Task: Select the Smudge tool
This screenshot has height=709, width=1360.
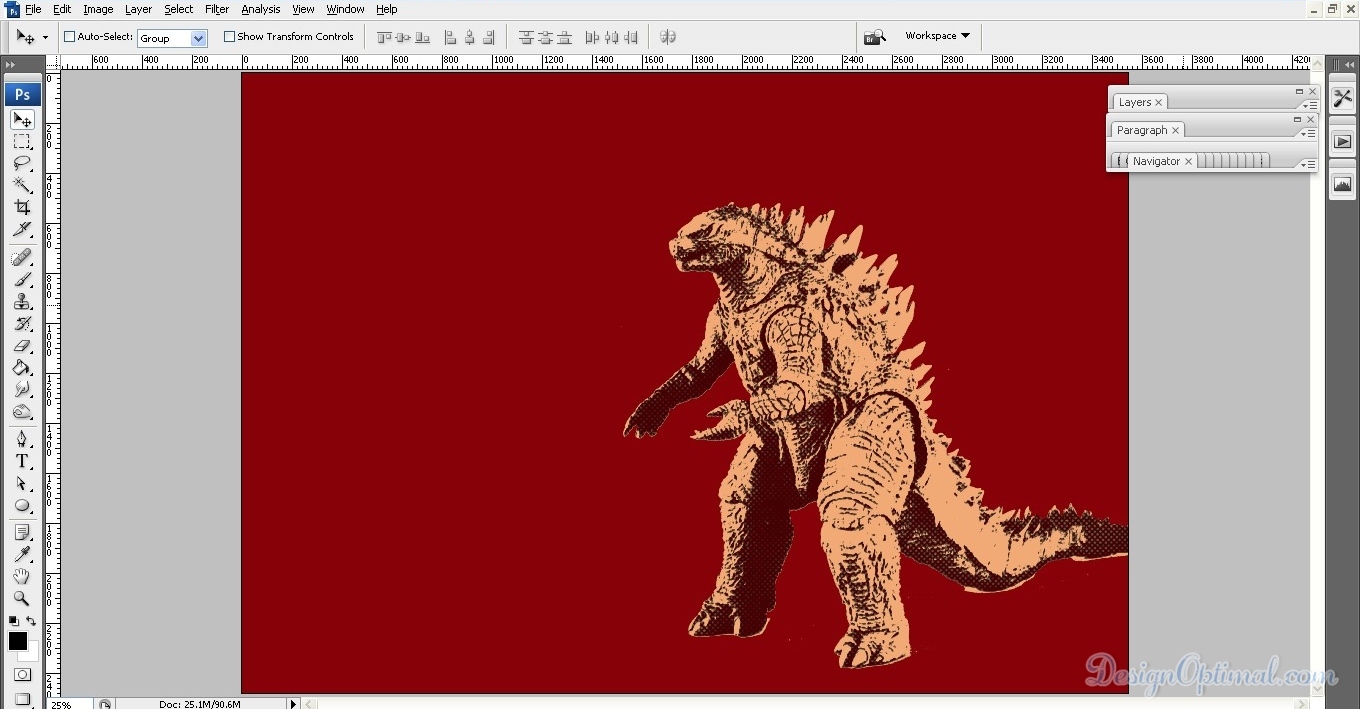Action: coord(22,390)
